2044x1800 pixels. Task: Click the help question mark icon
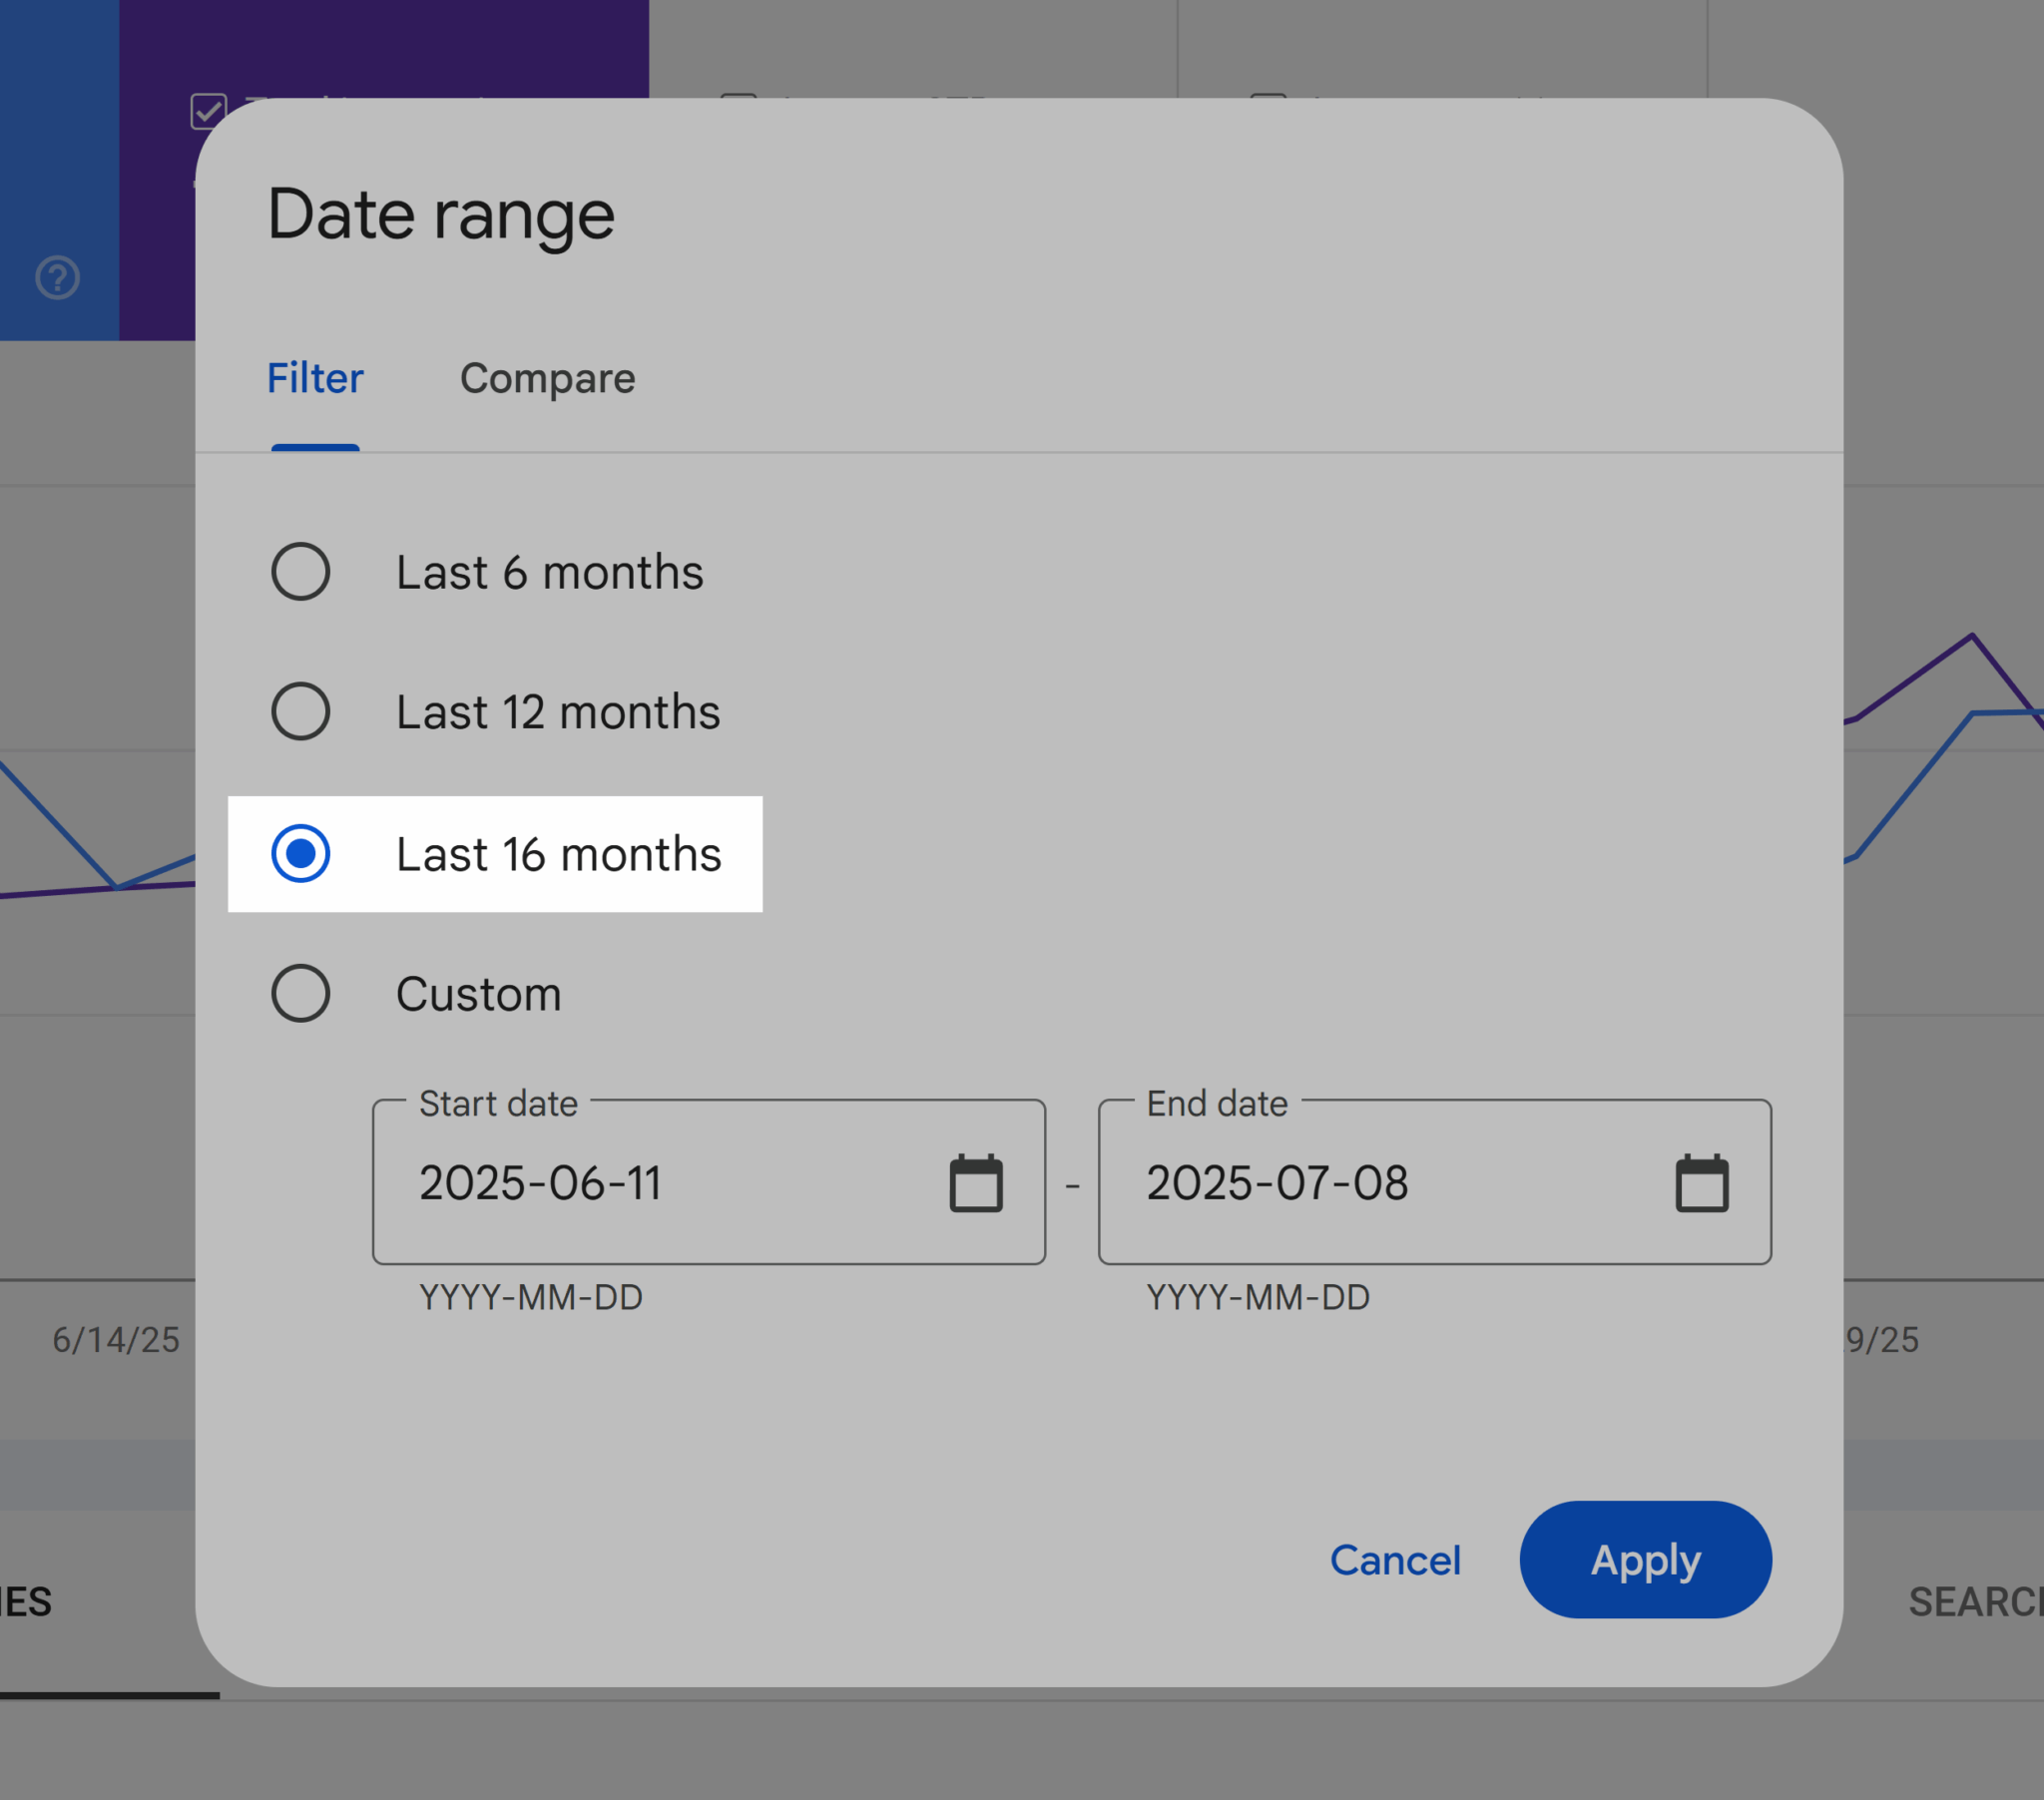[x=58, y=277]
